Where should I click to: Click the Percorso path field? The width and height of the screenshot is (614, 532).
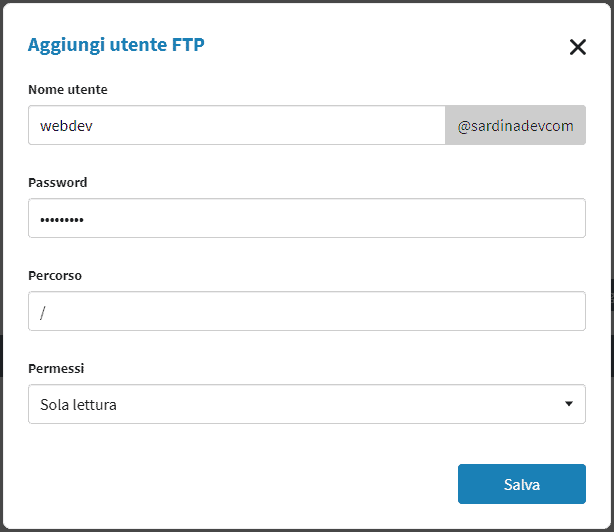pos(306,311)
